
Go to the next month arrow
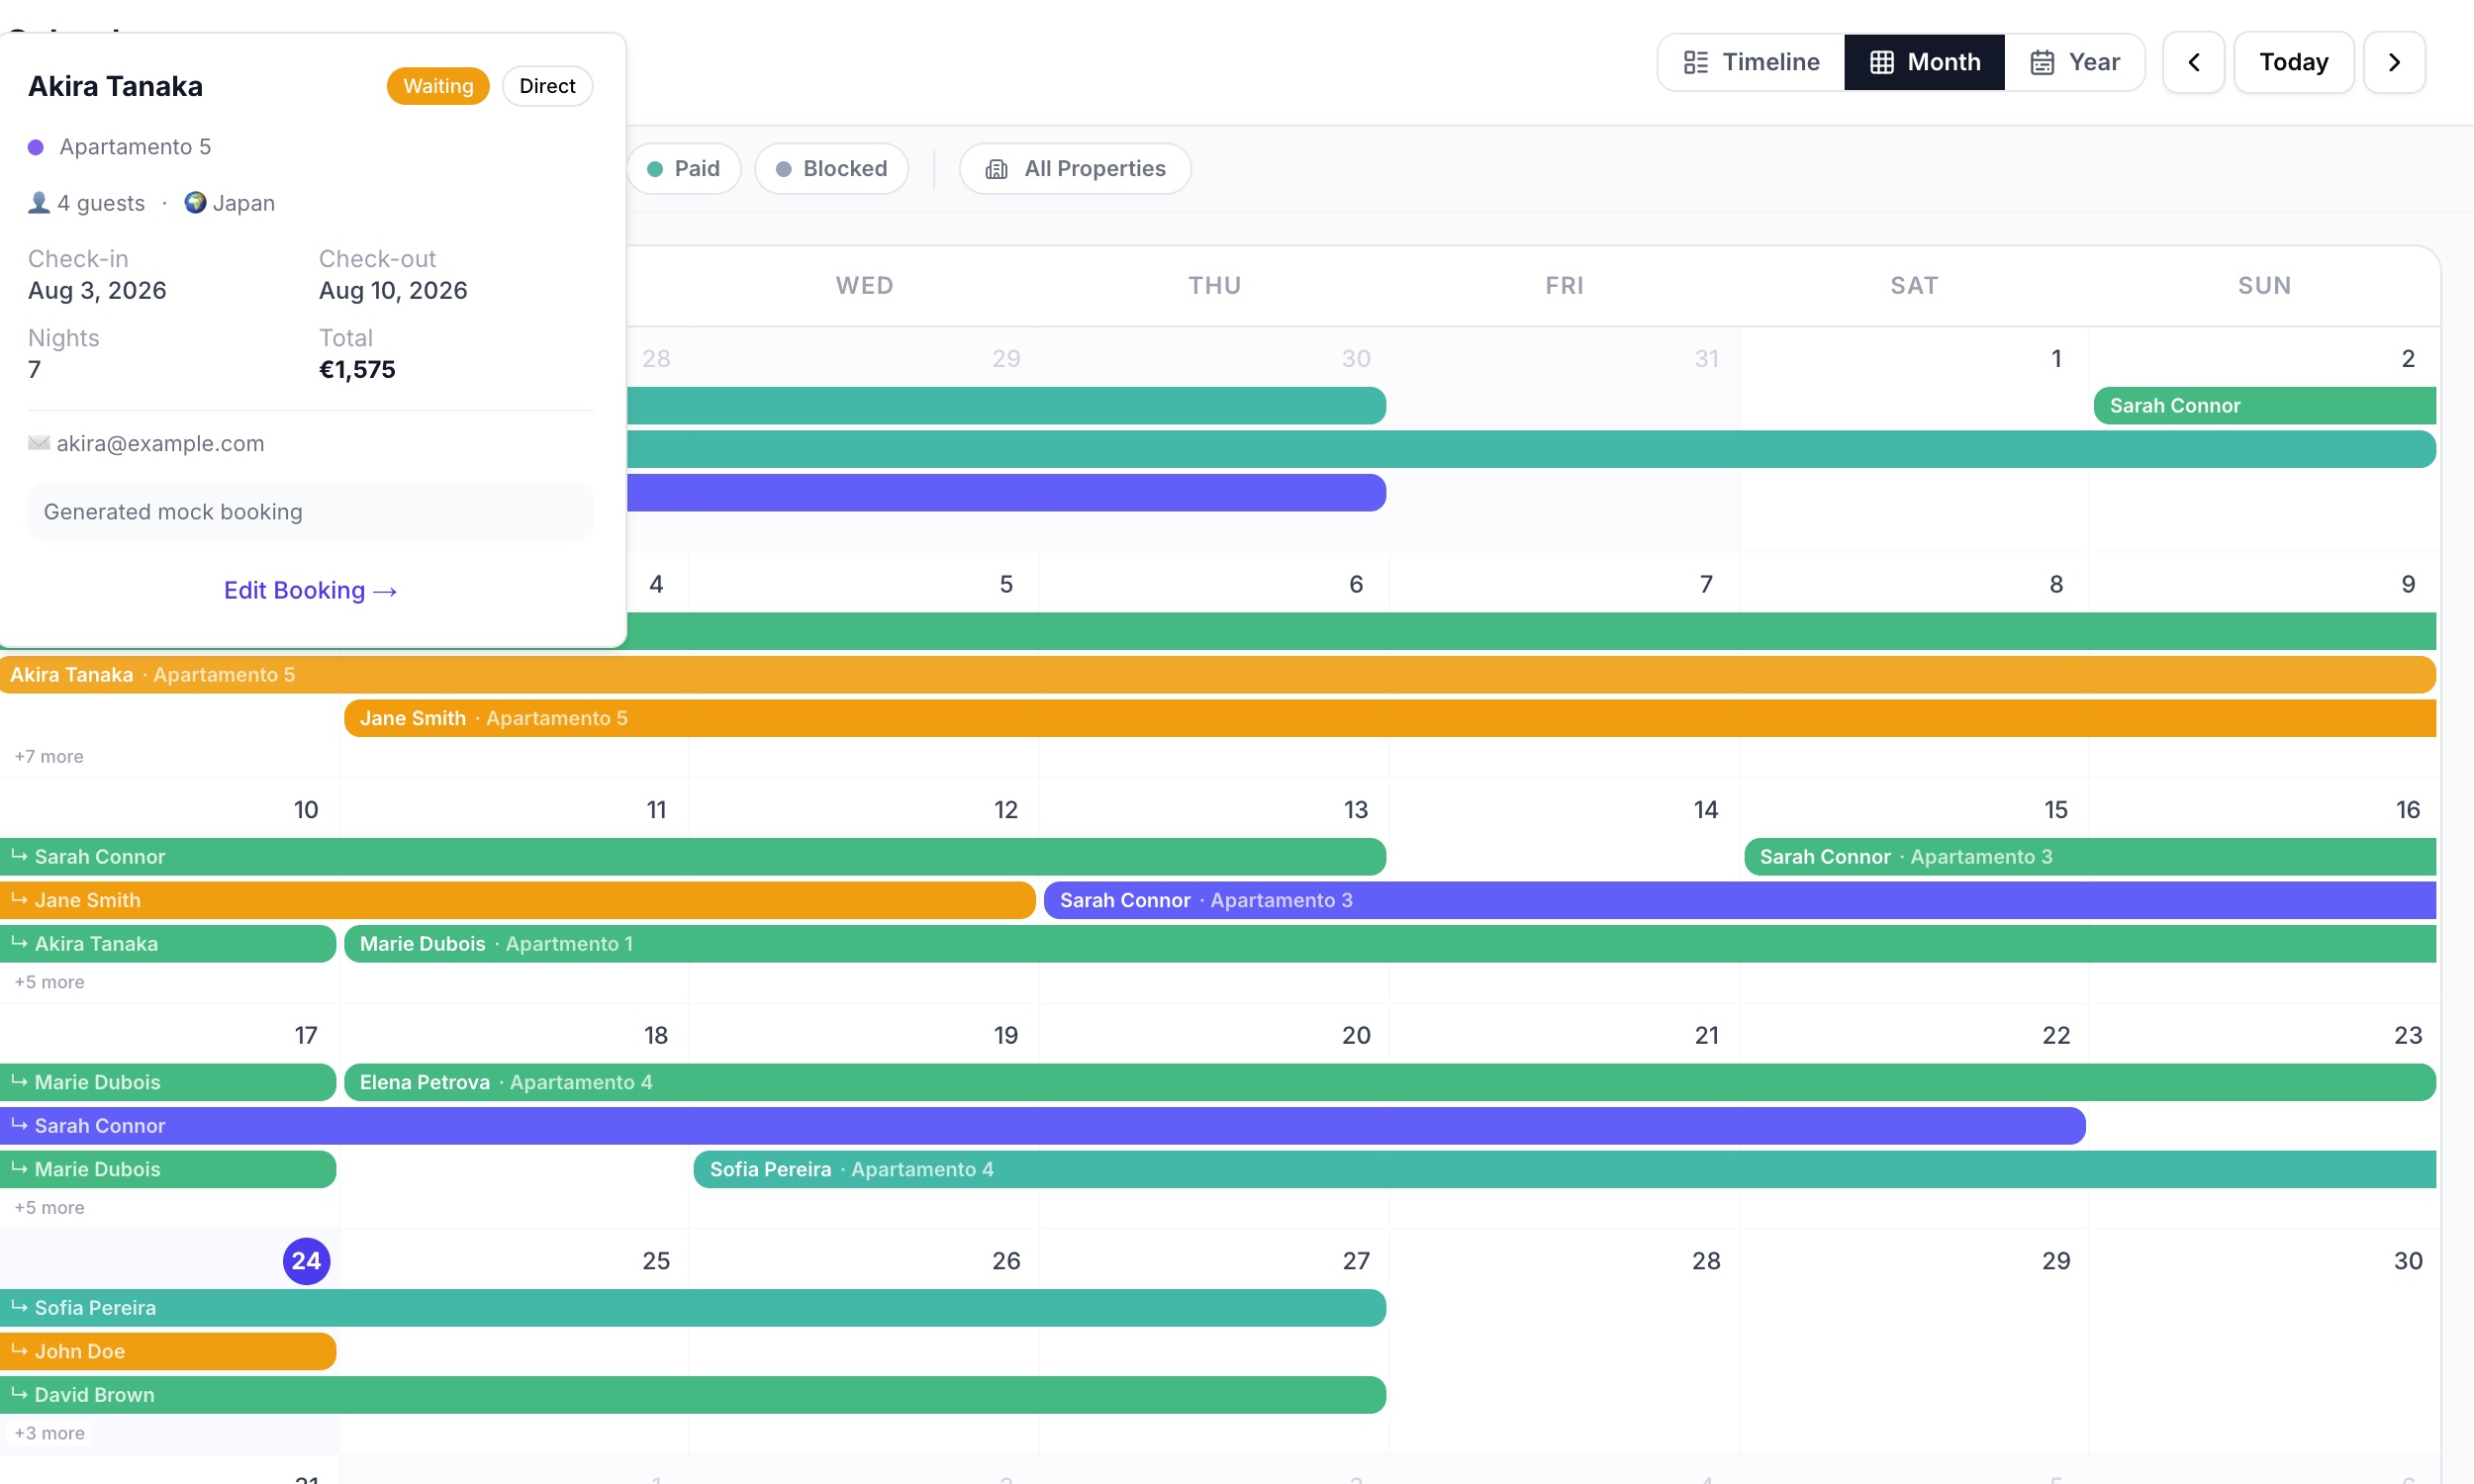[2394, 62]
